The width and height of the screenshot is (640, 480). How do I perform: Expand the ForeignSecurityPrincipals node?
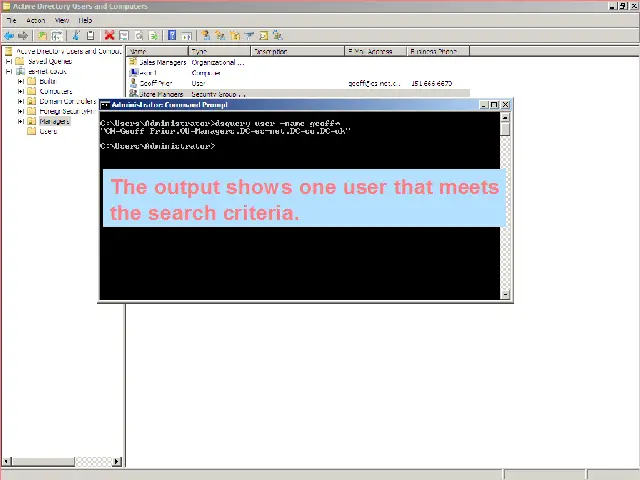coord(21,111)
